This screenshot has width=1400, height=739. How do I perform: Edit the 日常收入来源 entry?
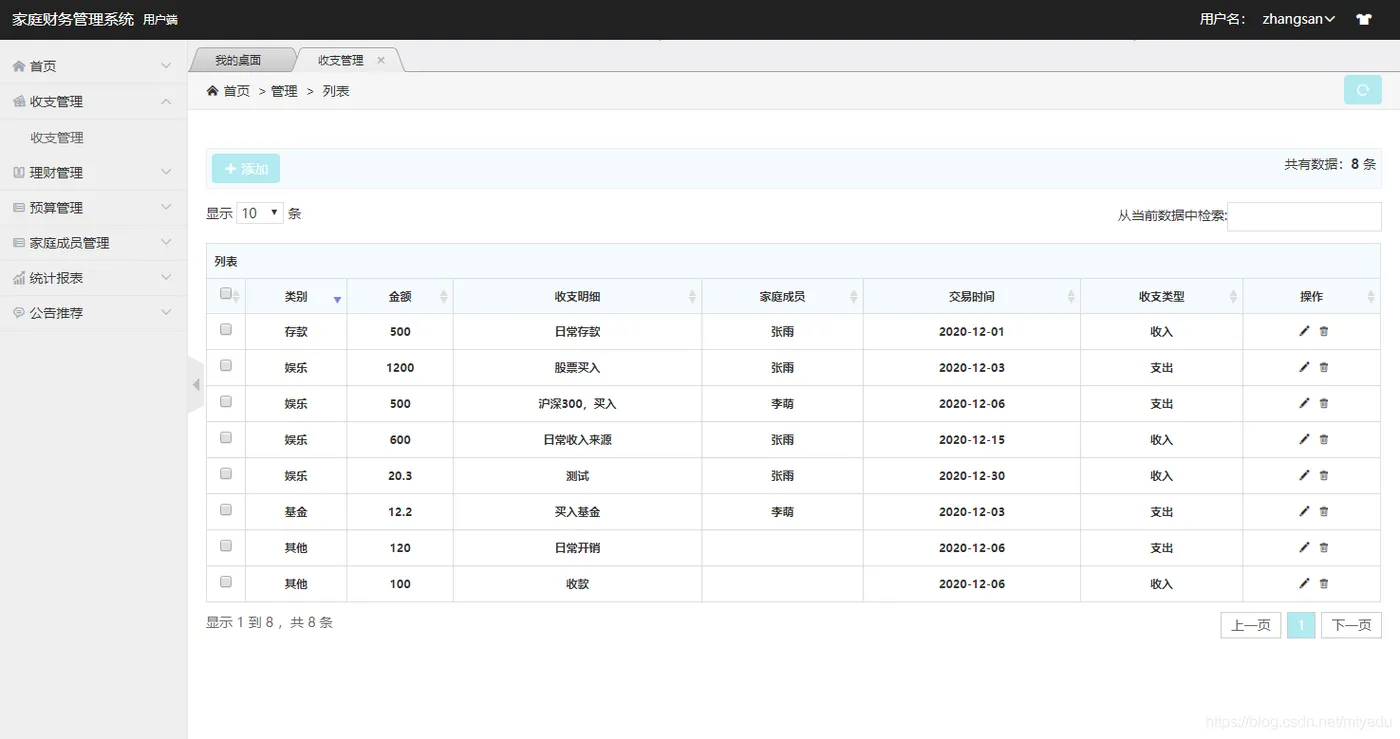[x=1304, y=439]
